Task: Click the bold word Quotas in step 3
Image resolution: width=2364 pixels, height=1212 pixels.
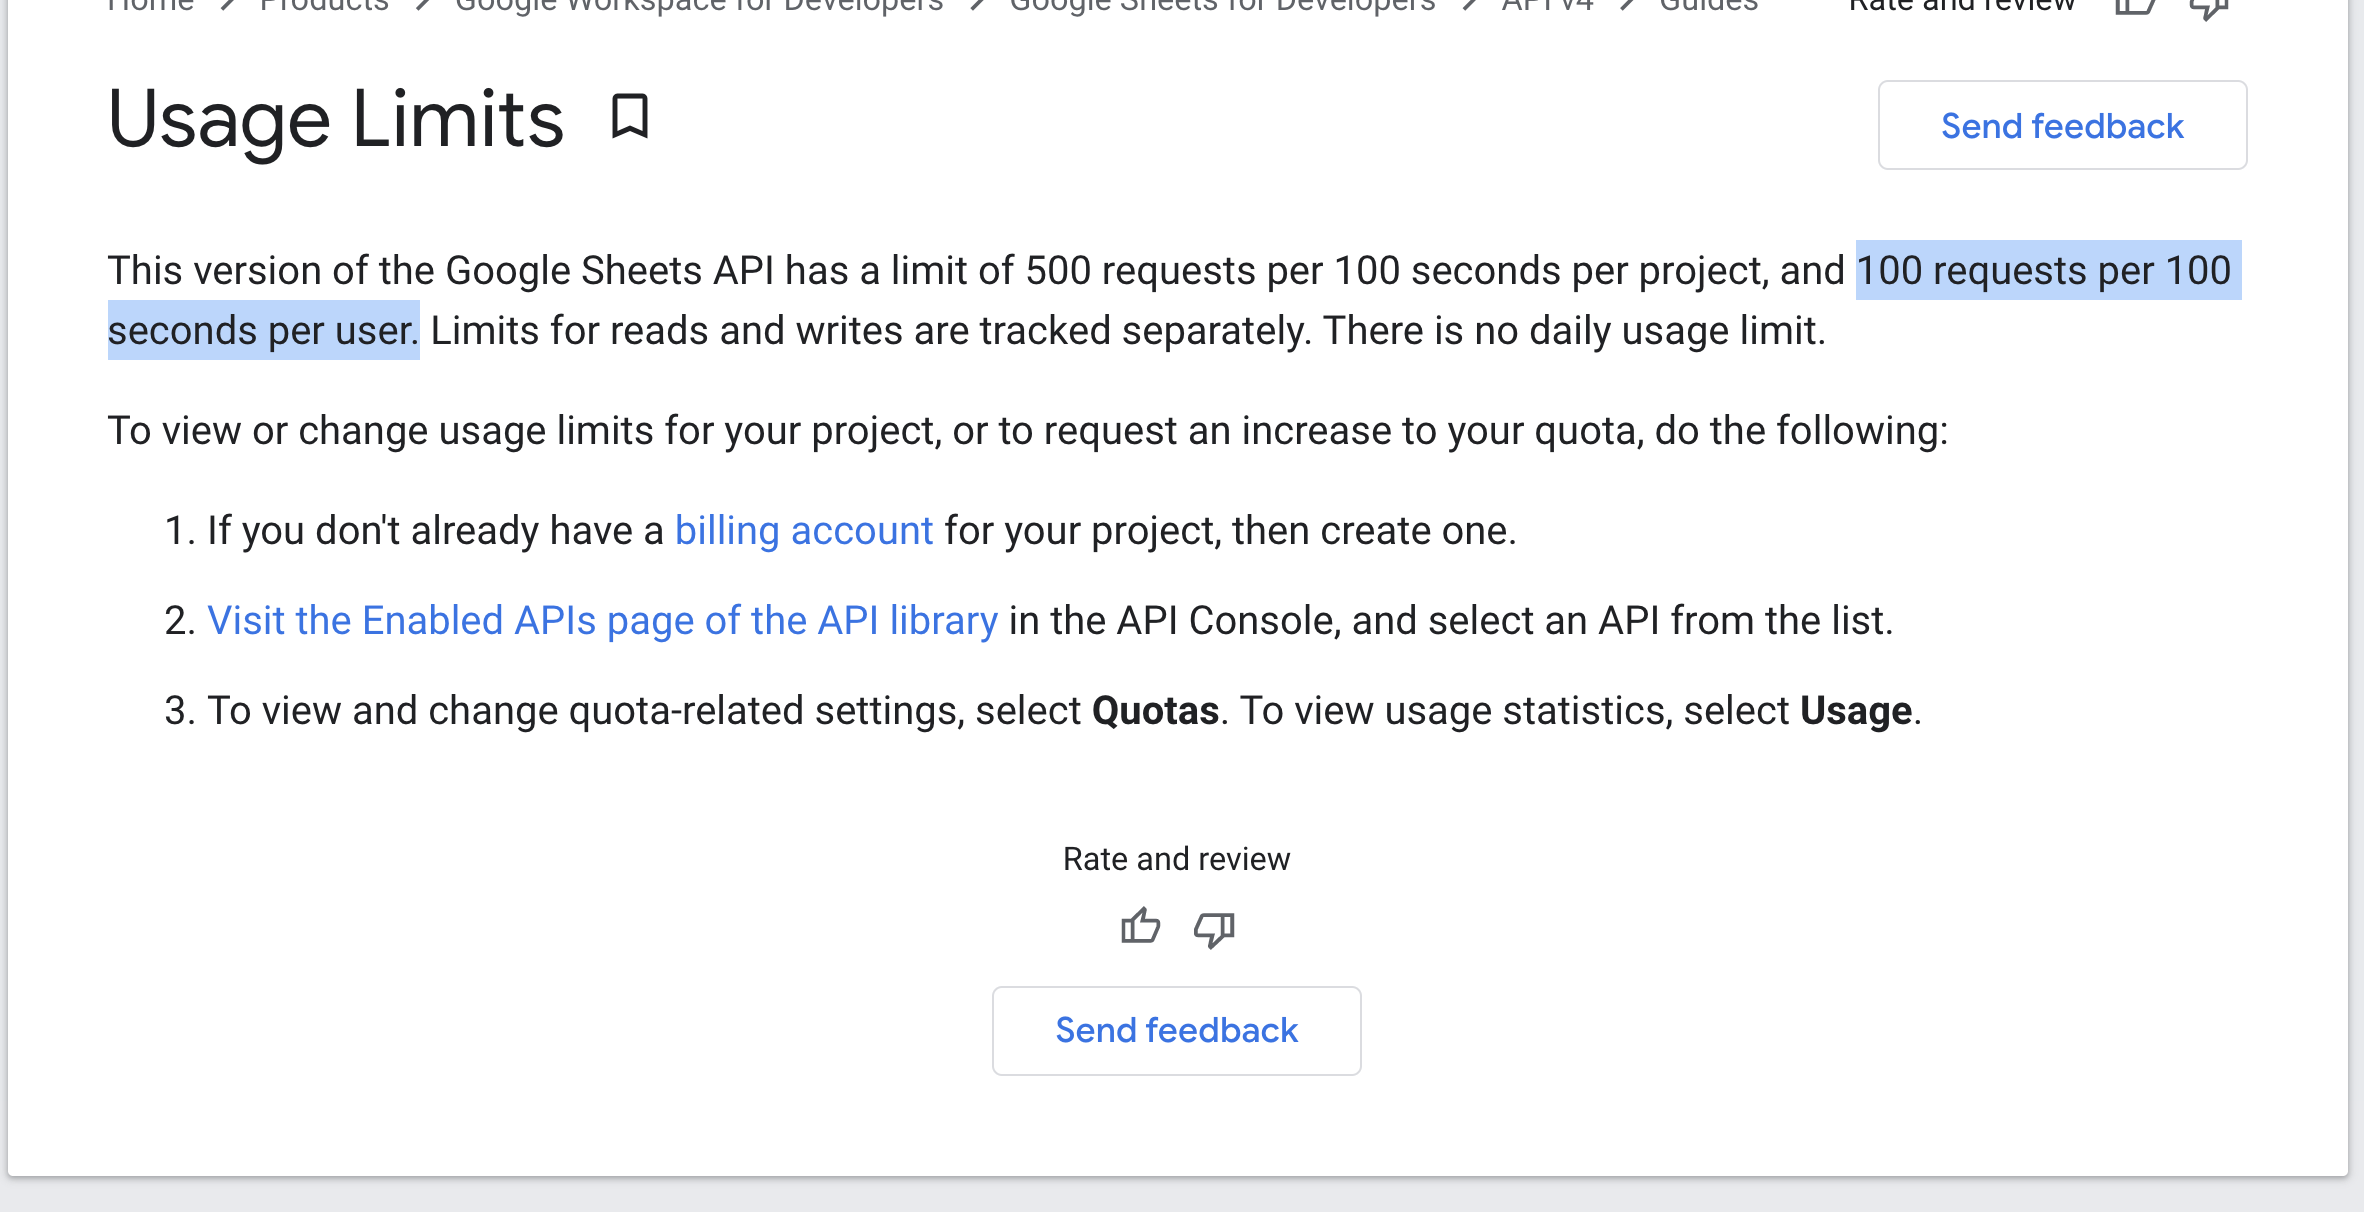Action: tap(1155, 711)
